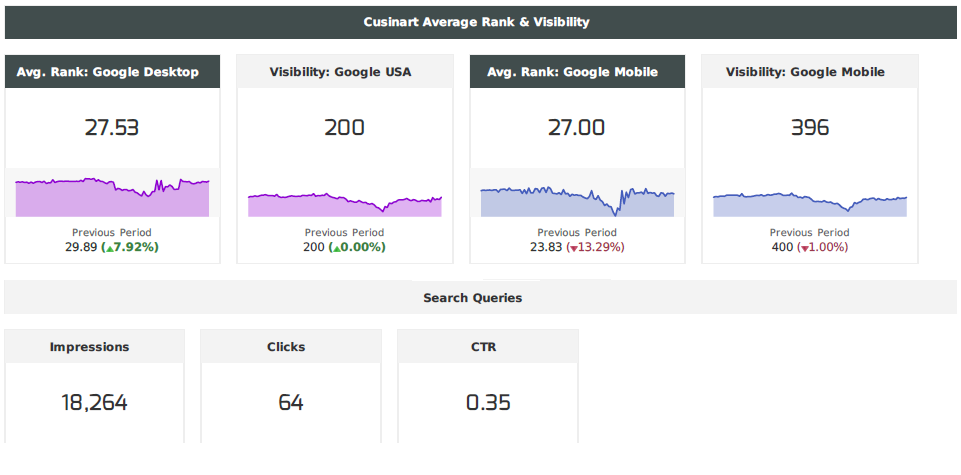This screenshot has height=475, width=961.
Task: Click the 200 Google USA visibility value
Action: 344,128
